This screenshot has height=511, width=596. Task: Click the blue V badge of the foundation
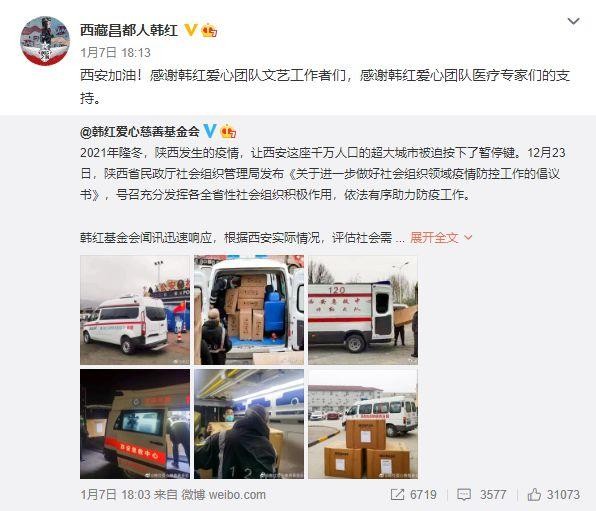(210, 131)
